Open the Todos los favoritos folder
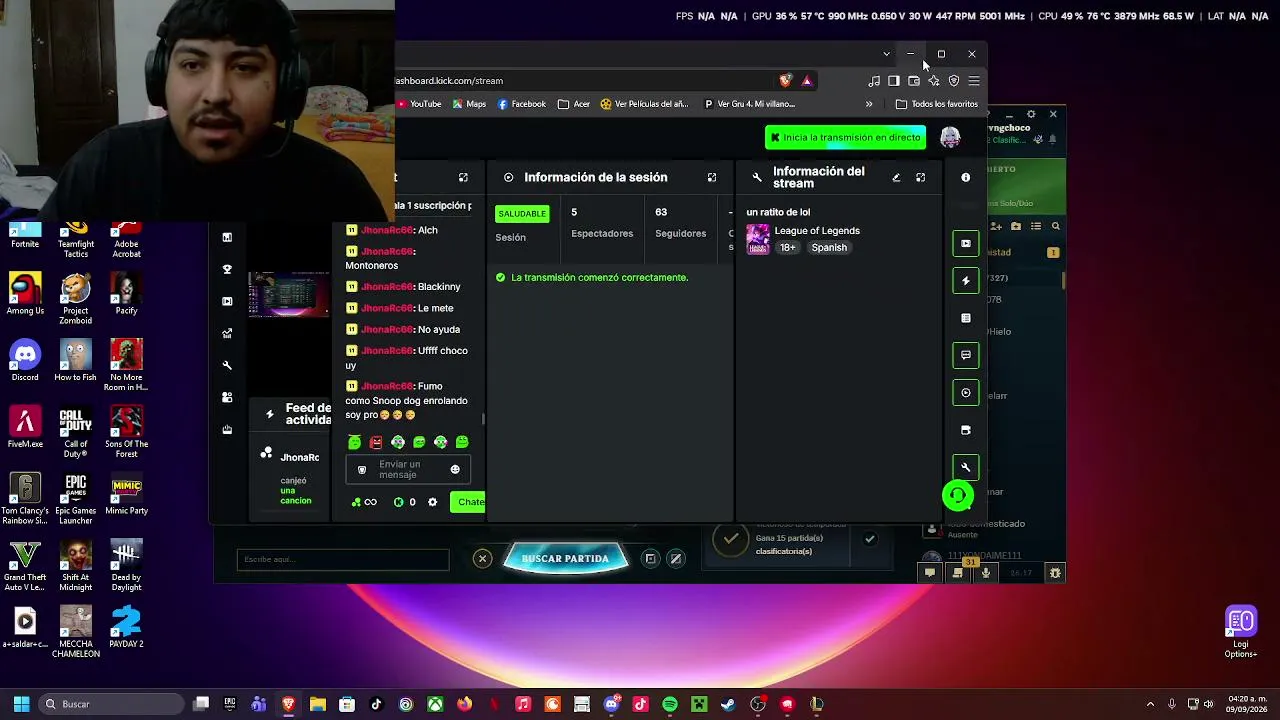Screen dimensions: 1280x720 [x=937, y=104]
